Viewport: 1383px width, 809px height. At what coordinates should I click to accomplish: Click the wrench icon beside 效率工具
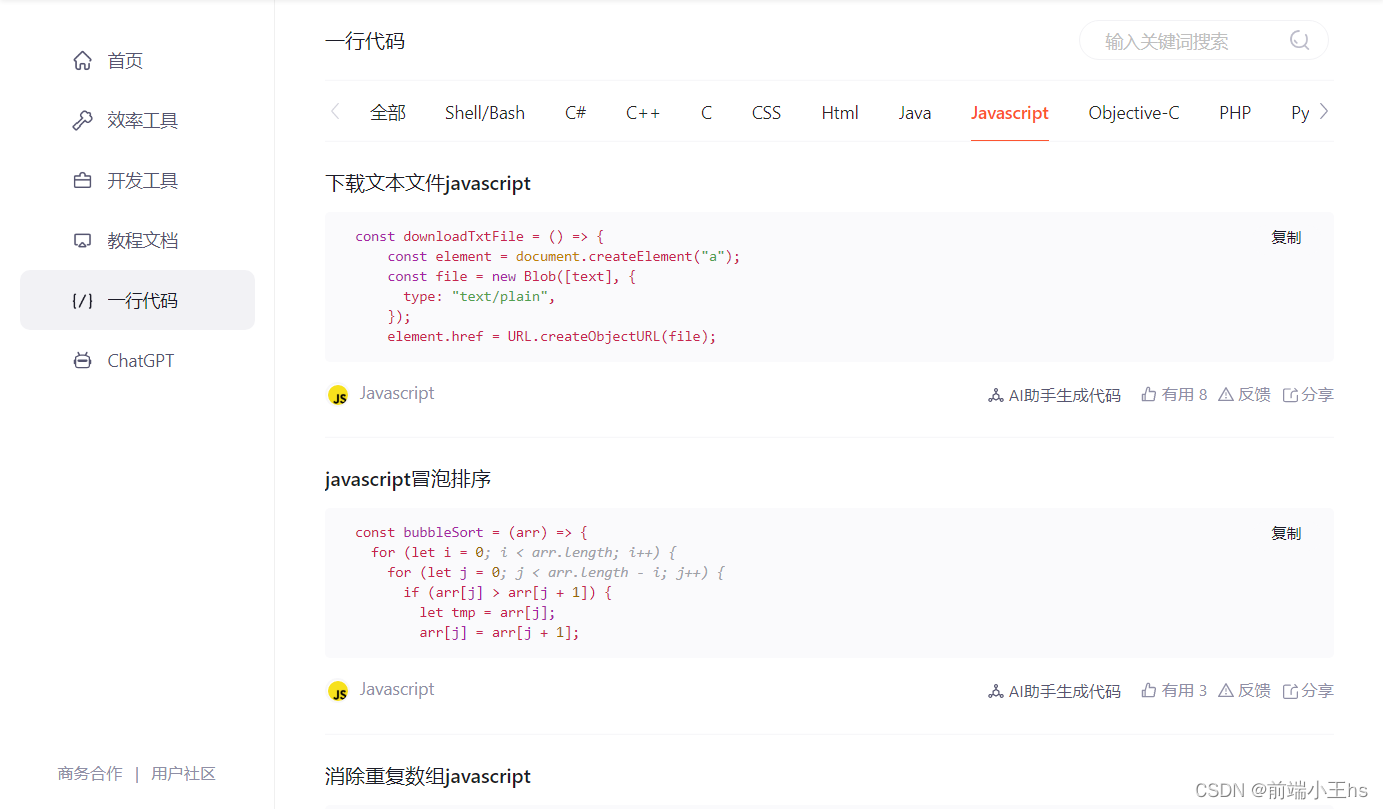(83, 121)
